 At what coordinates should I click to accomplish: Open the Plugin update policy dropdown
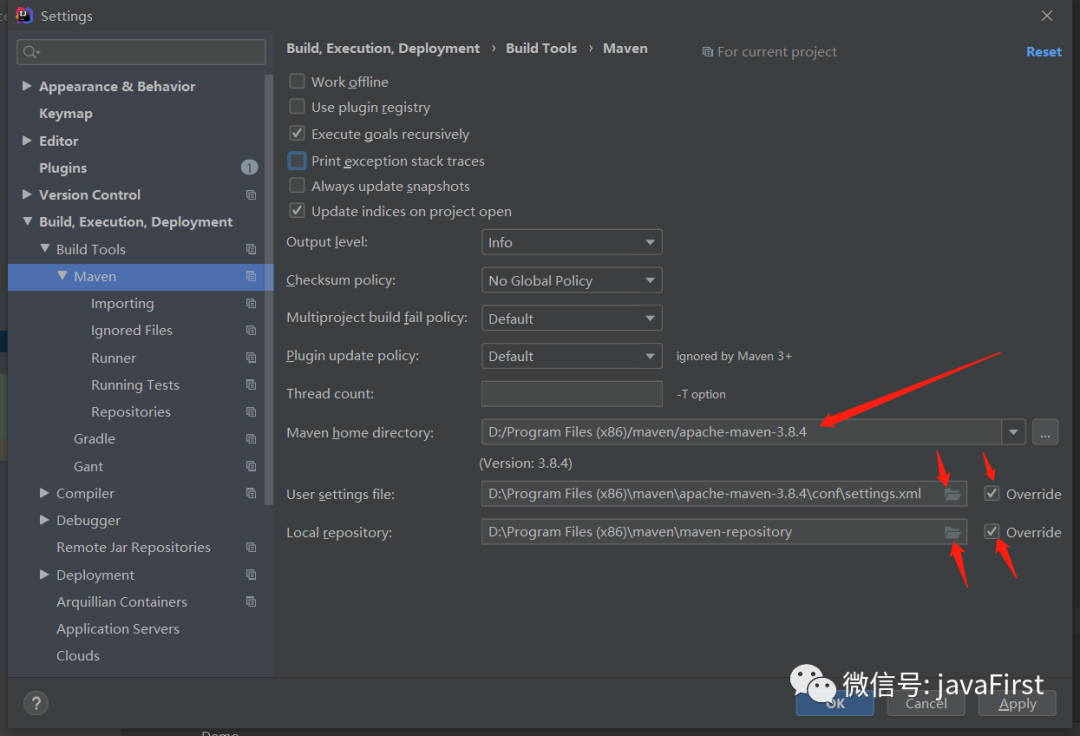pos(572,356)
